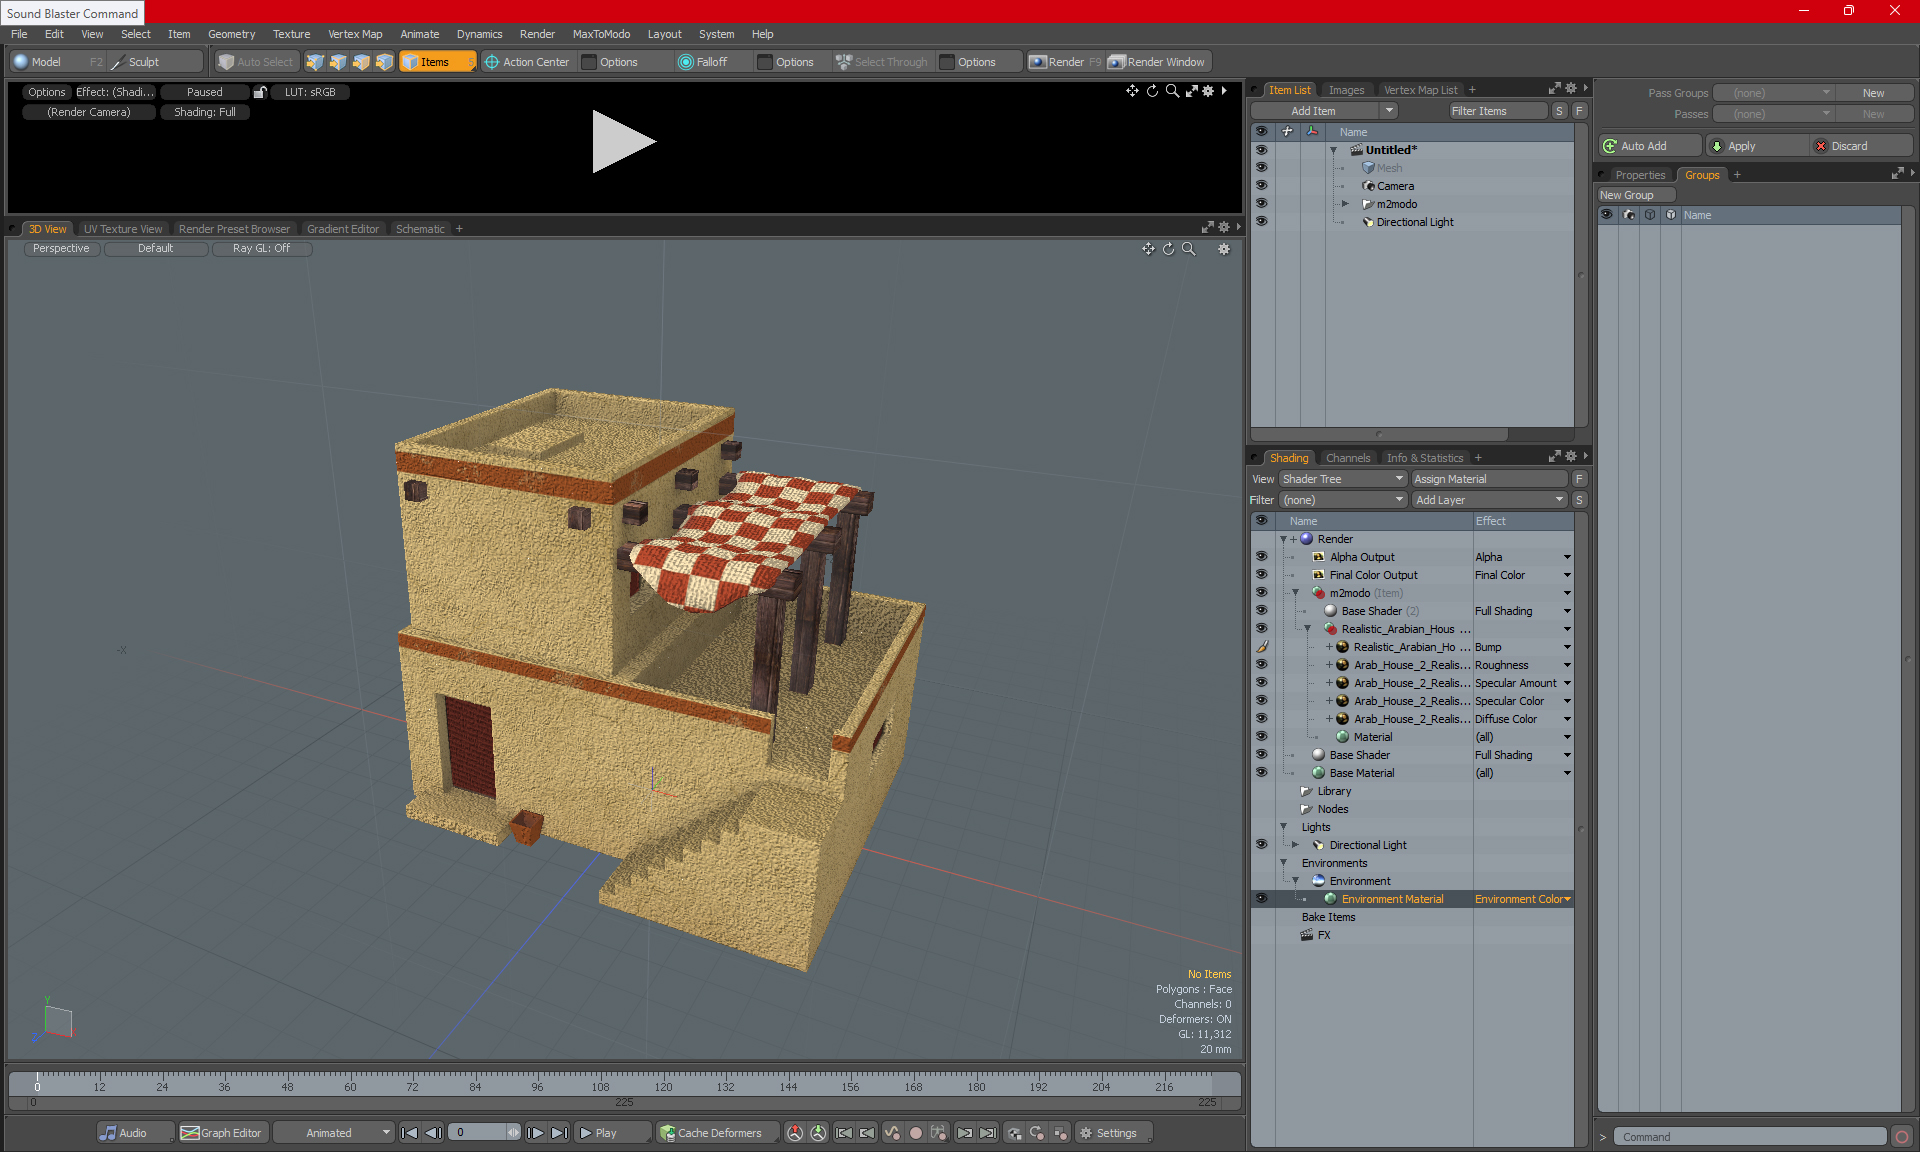Click the Assign Material button
This screenshot has width=1920, height=1152.
(1489, 479)
